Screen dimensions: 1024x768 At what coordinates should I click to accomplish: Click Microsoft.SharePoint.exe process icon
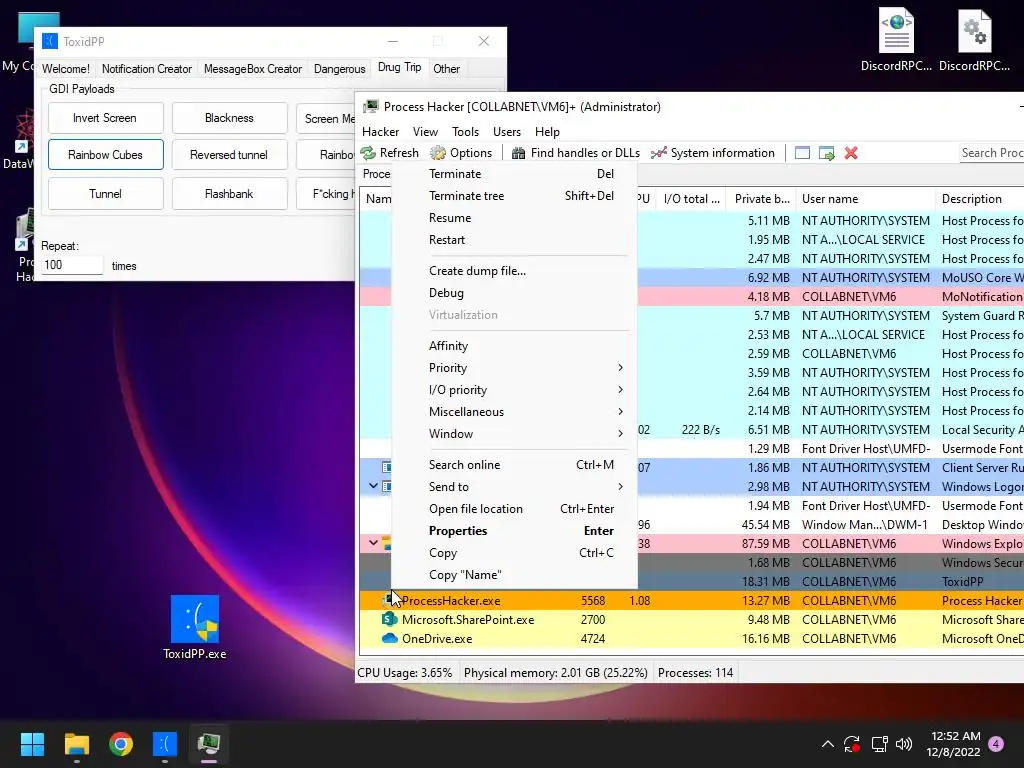tap(390, 619)
